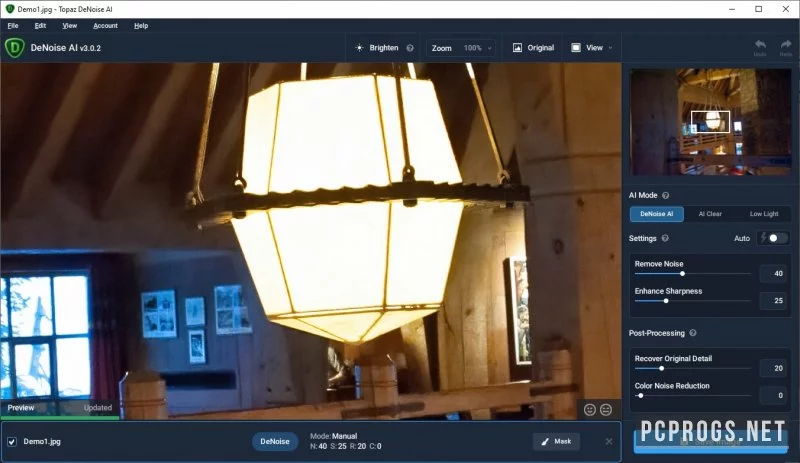Image resolution: width=800 pixels, height=463 pixels.
Task: Click the Color Noise Reduction value field 0
Action: click(772, 395)
